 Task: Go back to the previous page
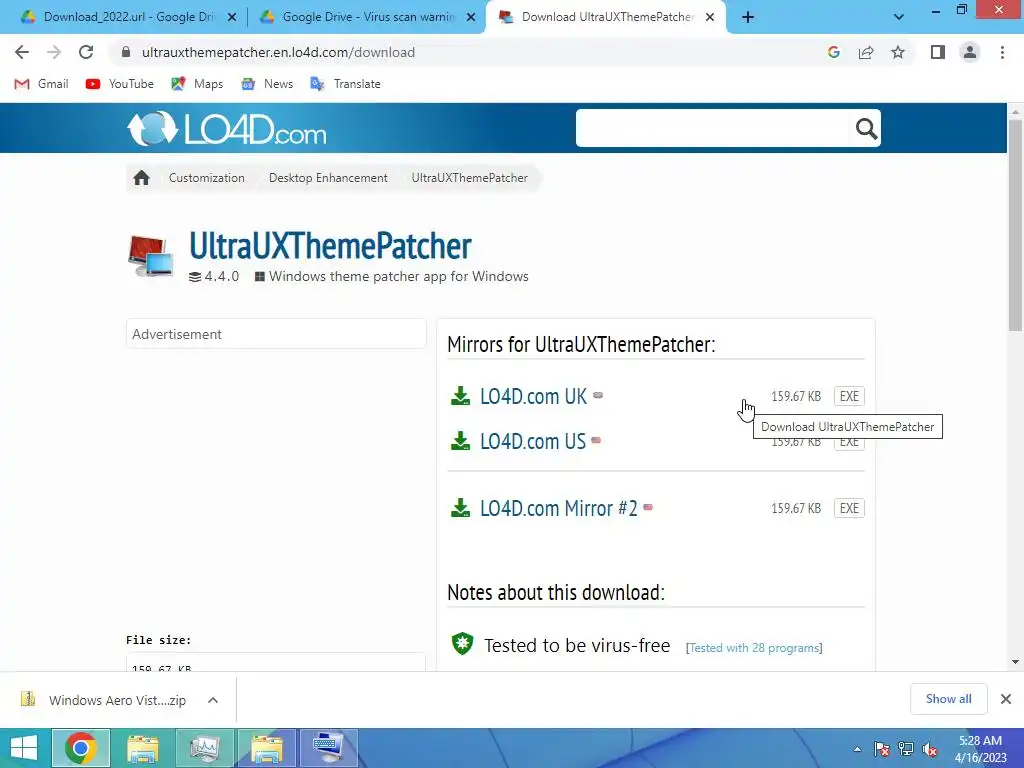(22, 52)
